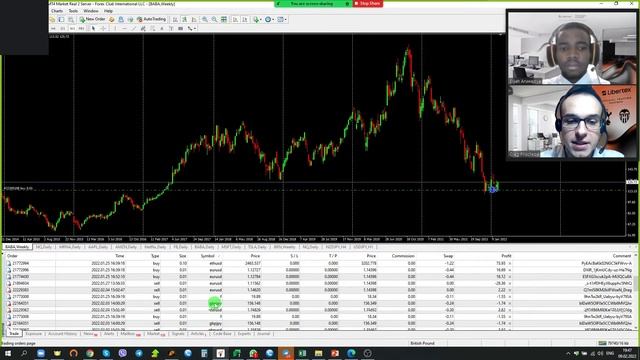Toggle the chart auto scroll icon

[235, 19]
